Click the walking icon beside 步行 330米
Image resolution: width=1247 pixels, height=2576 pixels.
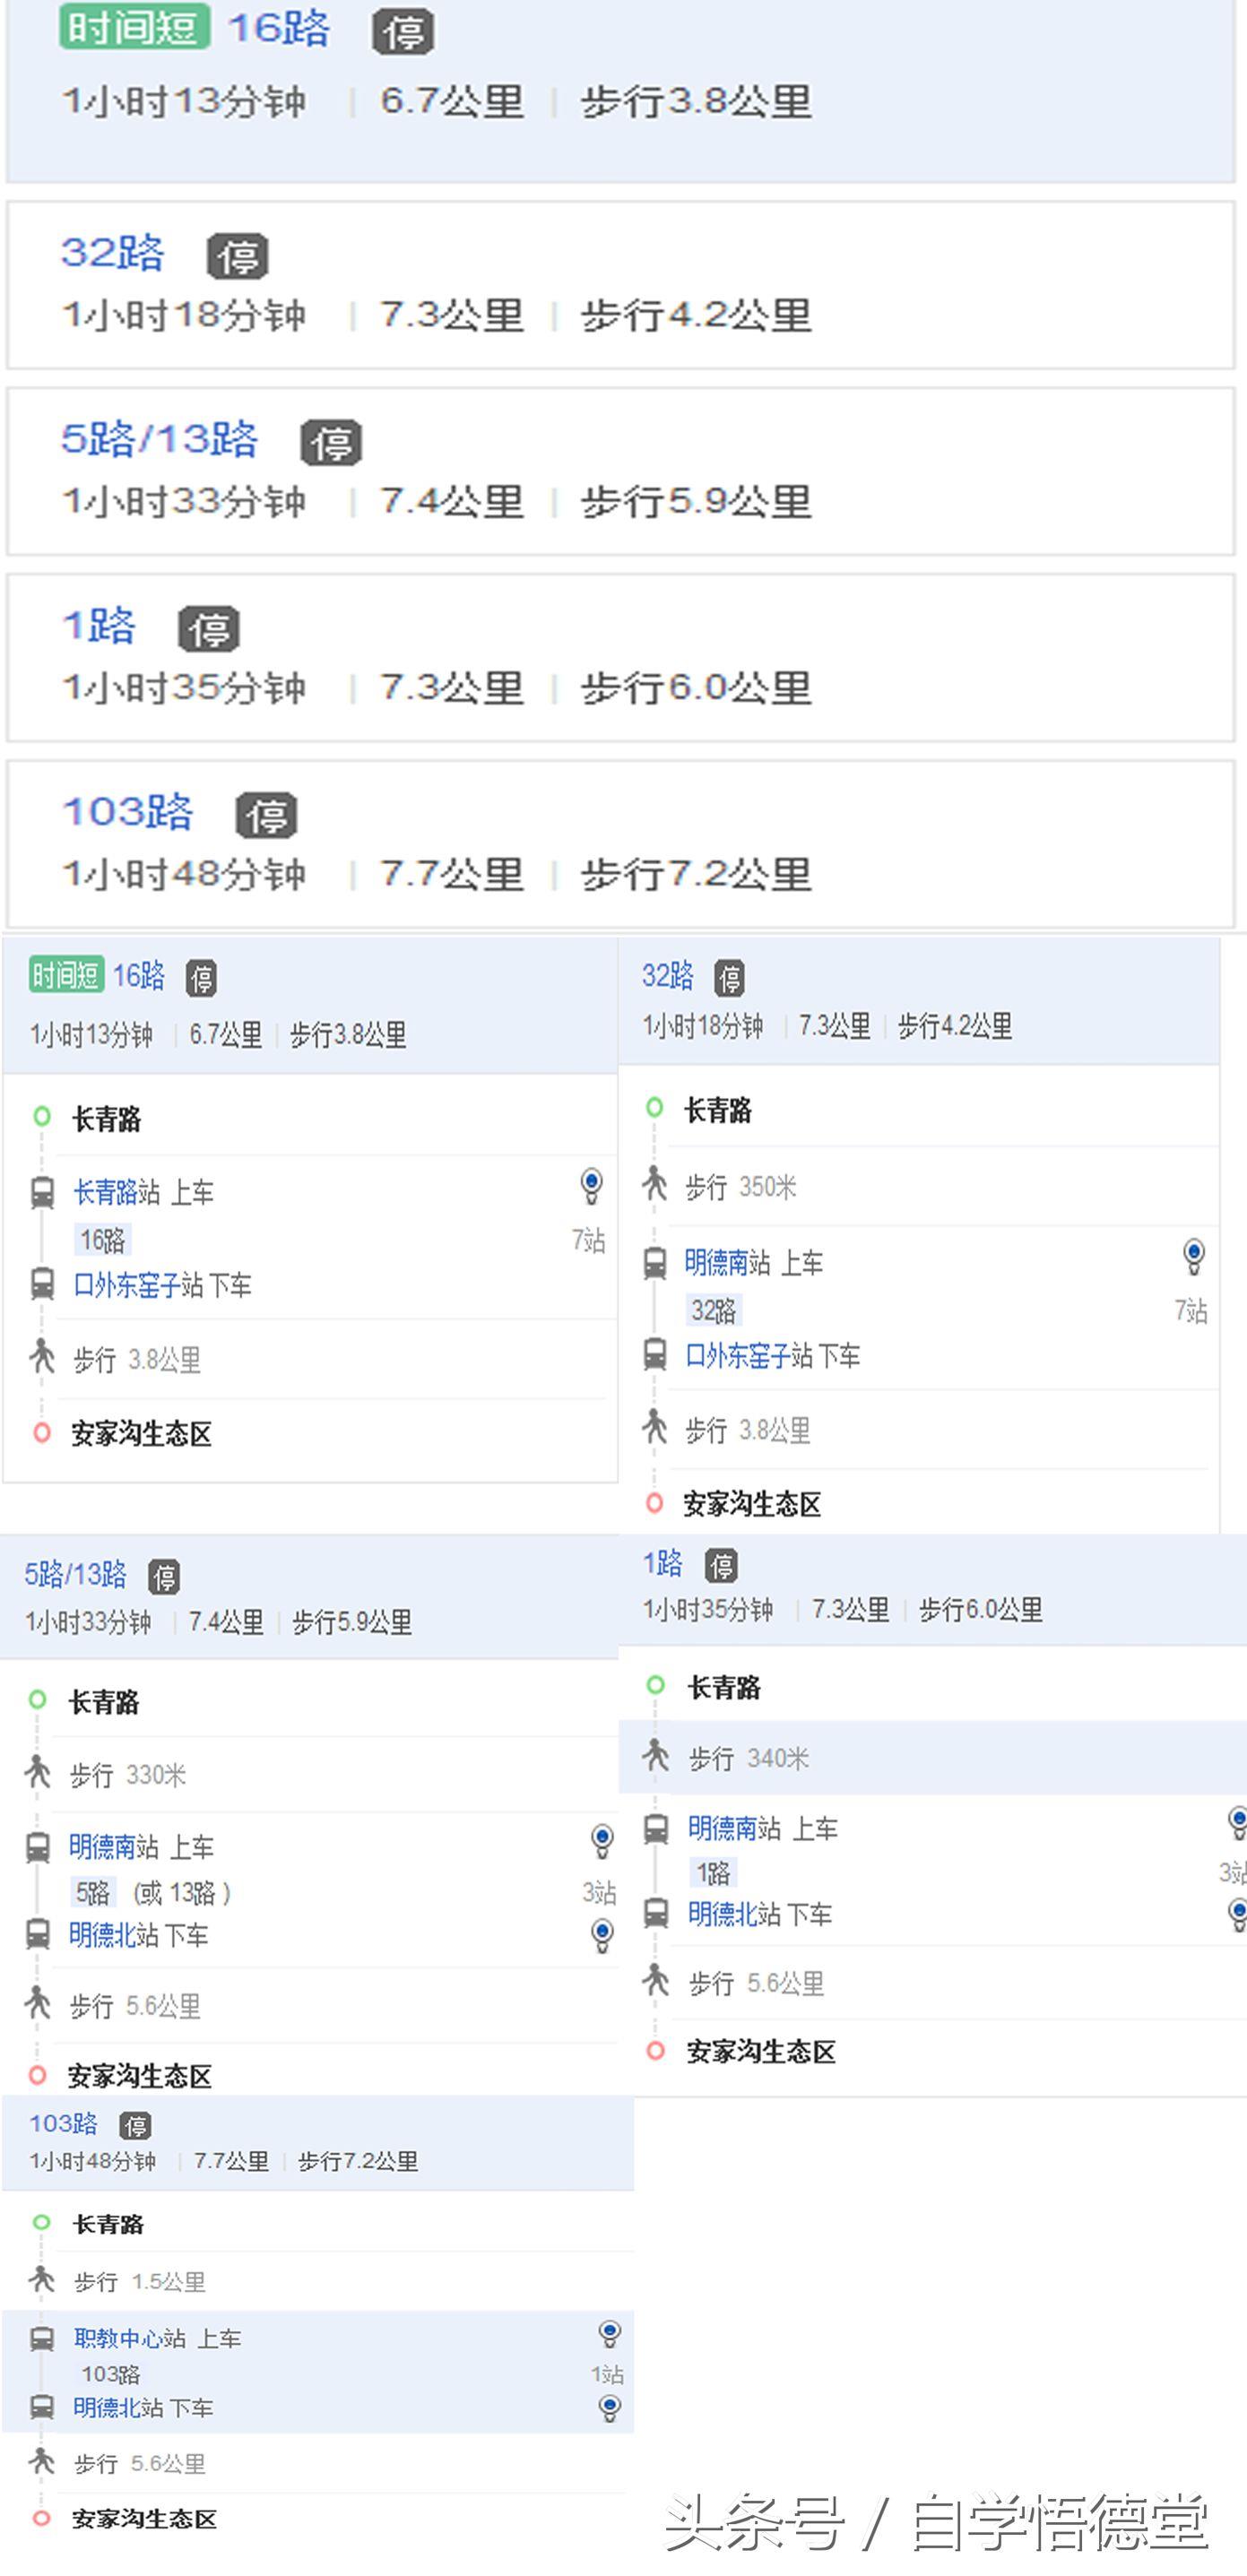pyautogui.click(x=38, y=1772)
